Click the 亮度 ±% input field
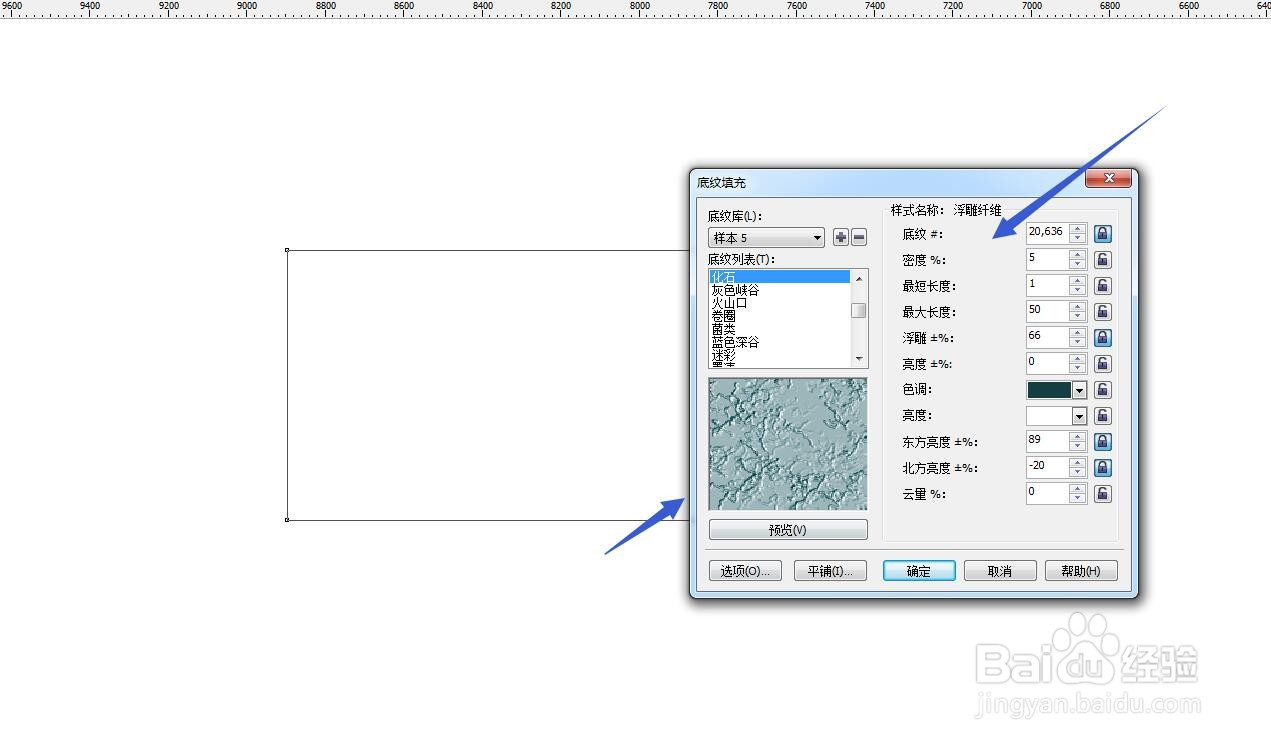The width and height of the screenshot is (1271, 748). tap(1047, 363)
